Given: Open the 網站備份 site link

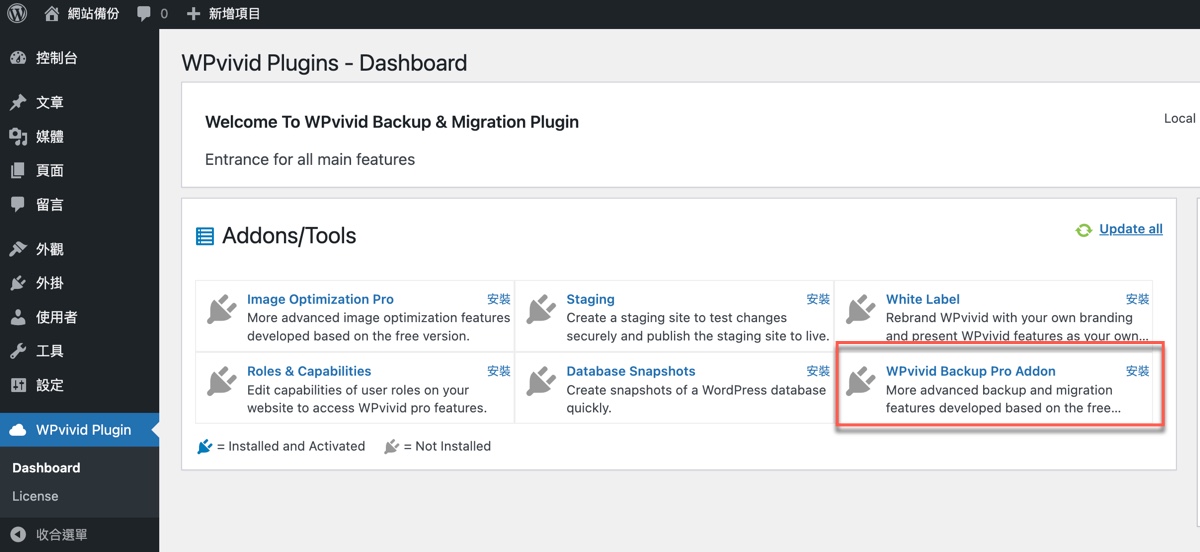Looking at the screenshot, I should [x=82, y=14].
